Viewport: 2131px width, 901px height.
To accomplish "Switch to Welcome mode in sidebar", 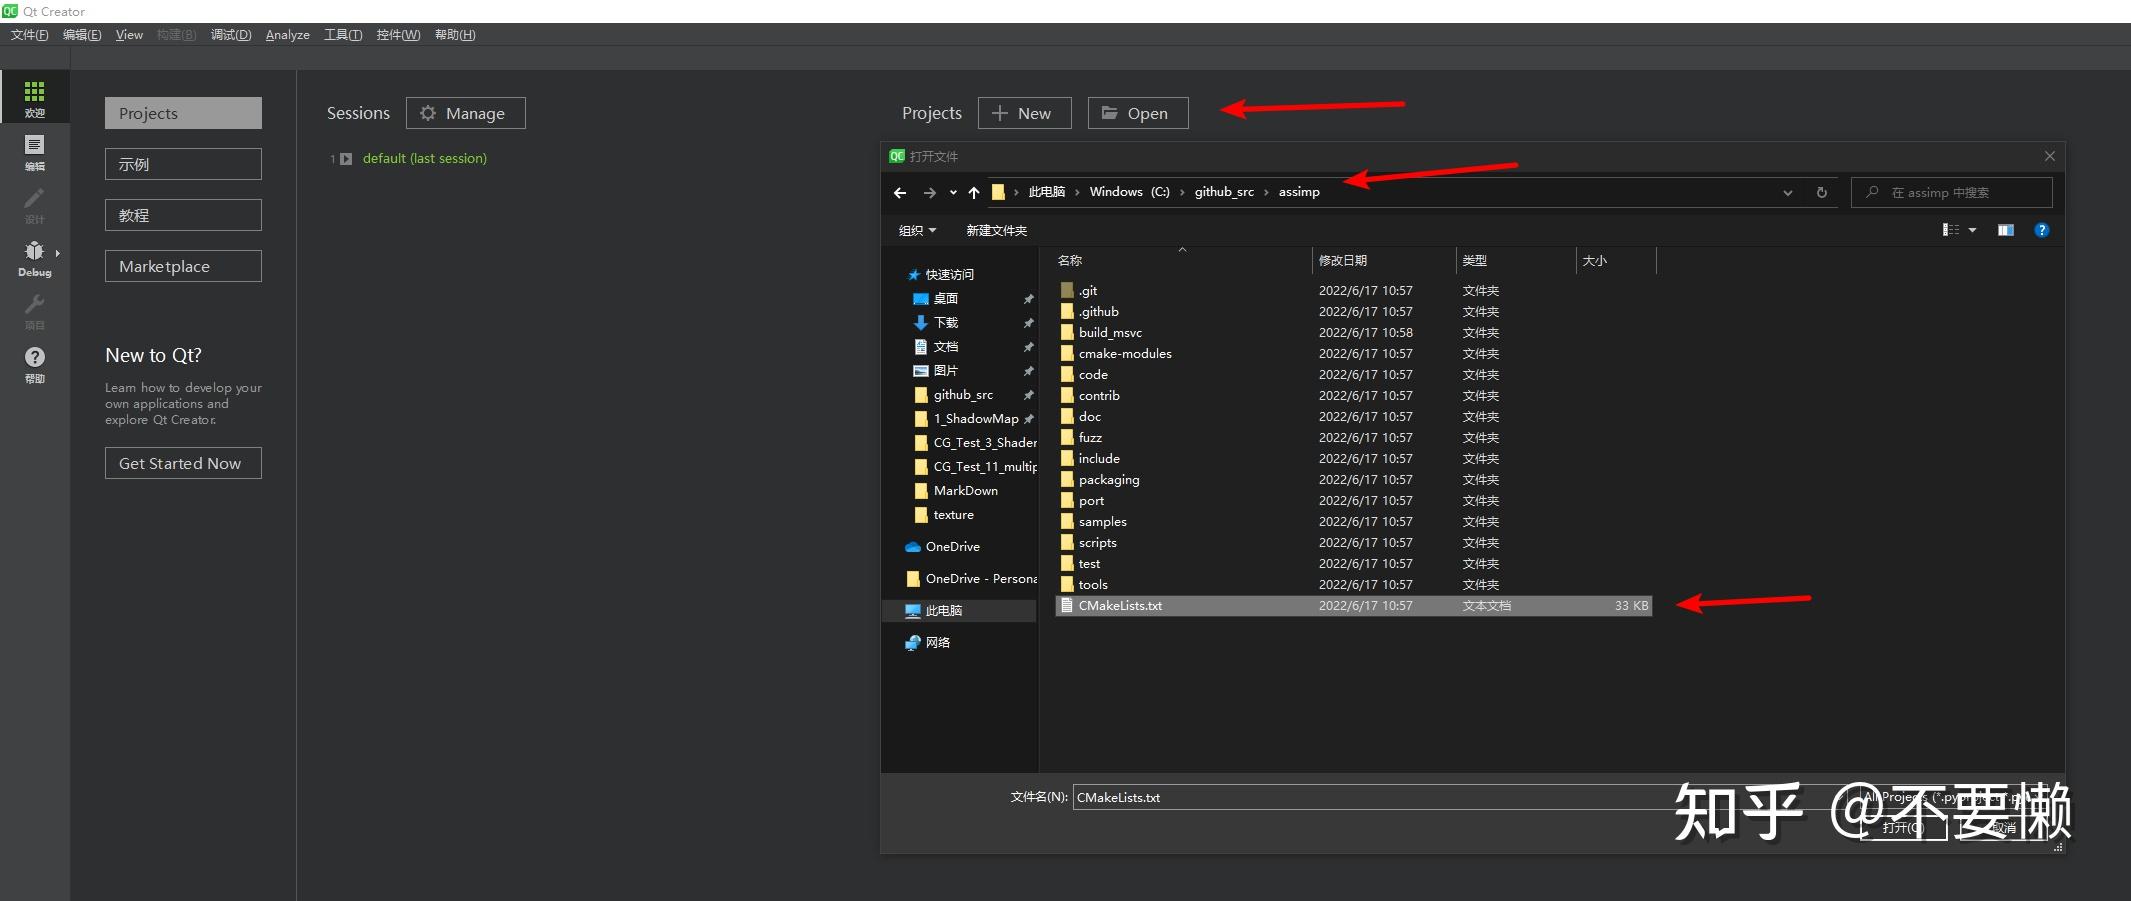I will [x=34, y=98].
